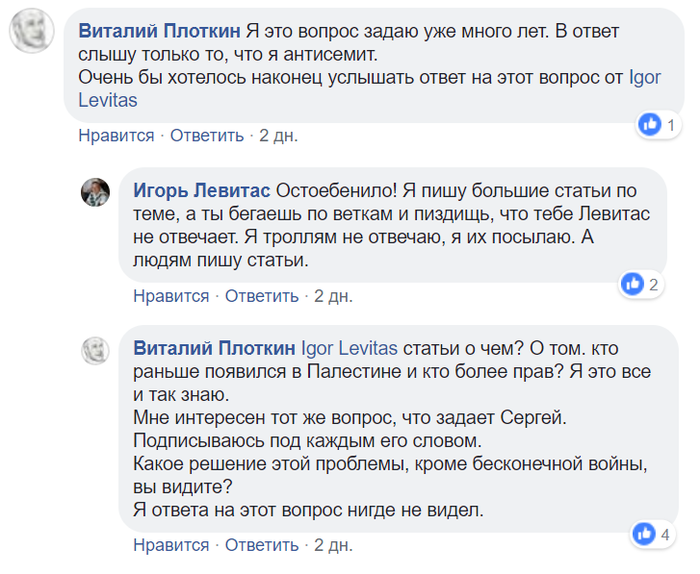This screenshot has width=700, height=574.
Task: Click Ответить under the first comment
Action: (x=207, y=136)
